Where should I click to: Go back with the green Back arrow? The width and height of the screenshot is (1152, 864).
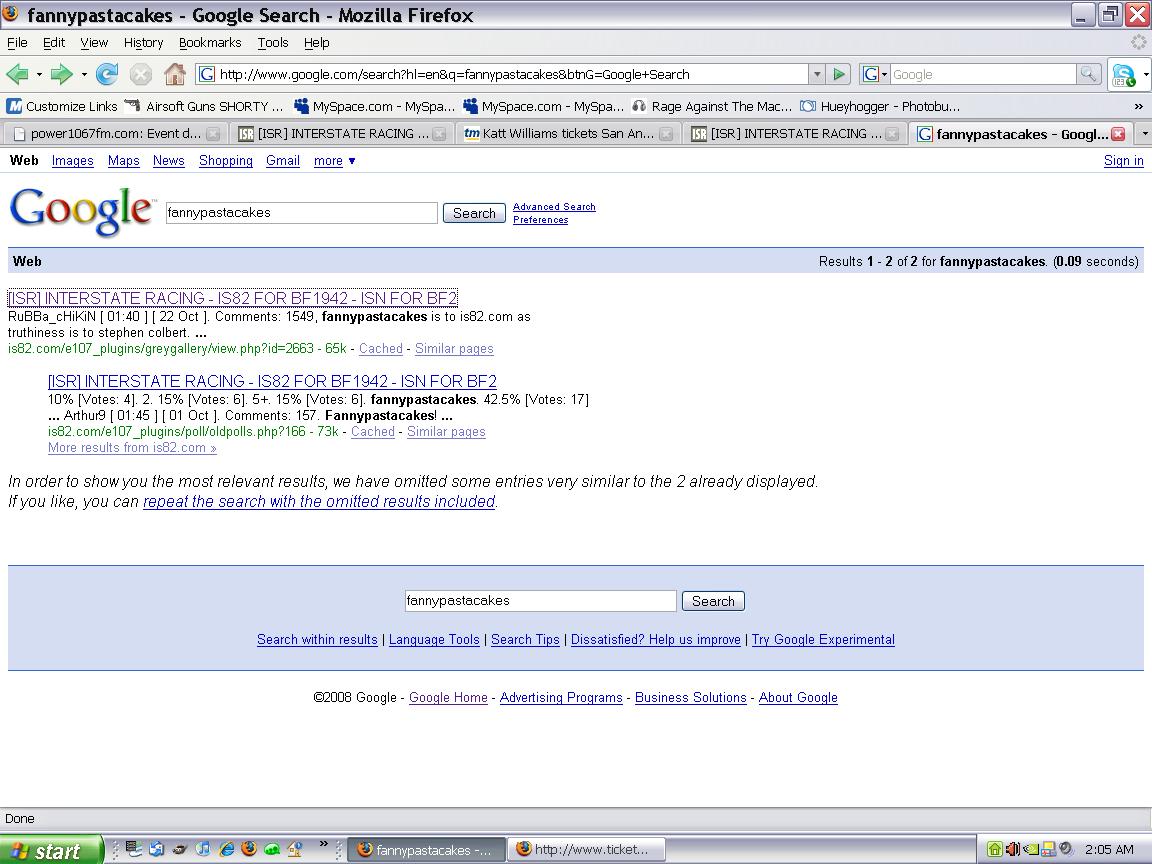17,74
